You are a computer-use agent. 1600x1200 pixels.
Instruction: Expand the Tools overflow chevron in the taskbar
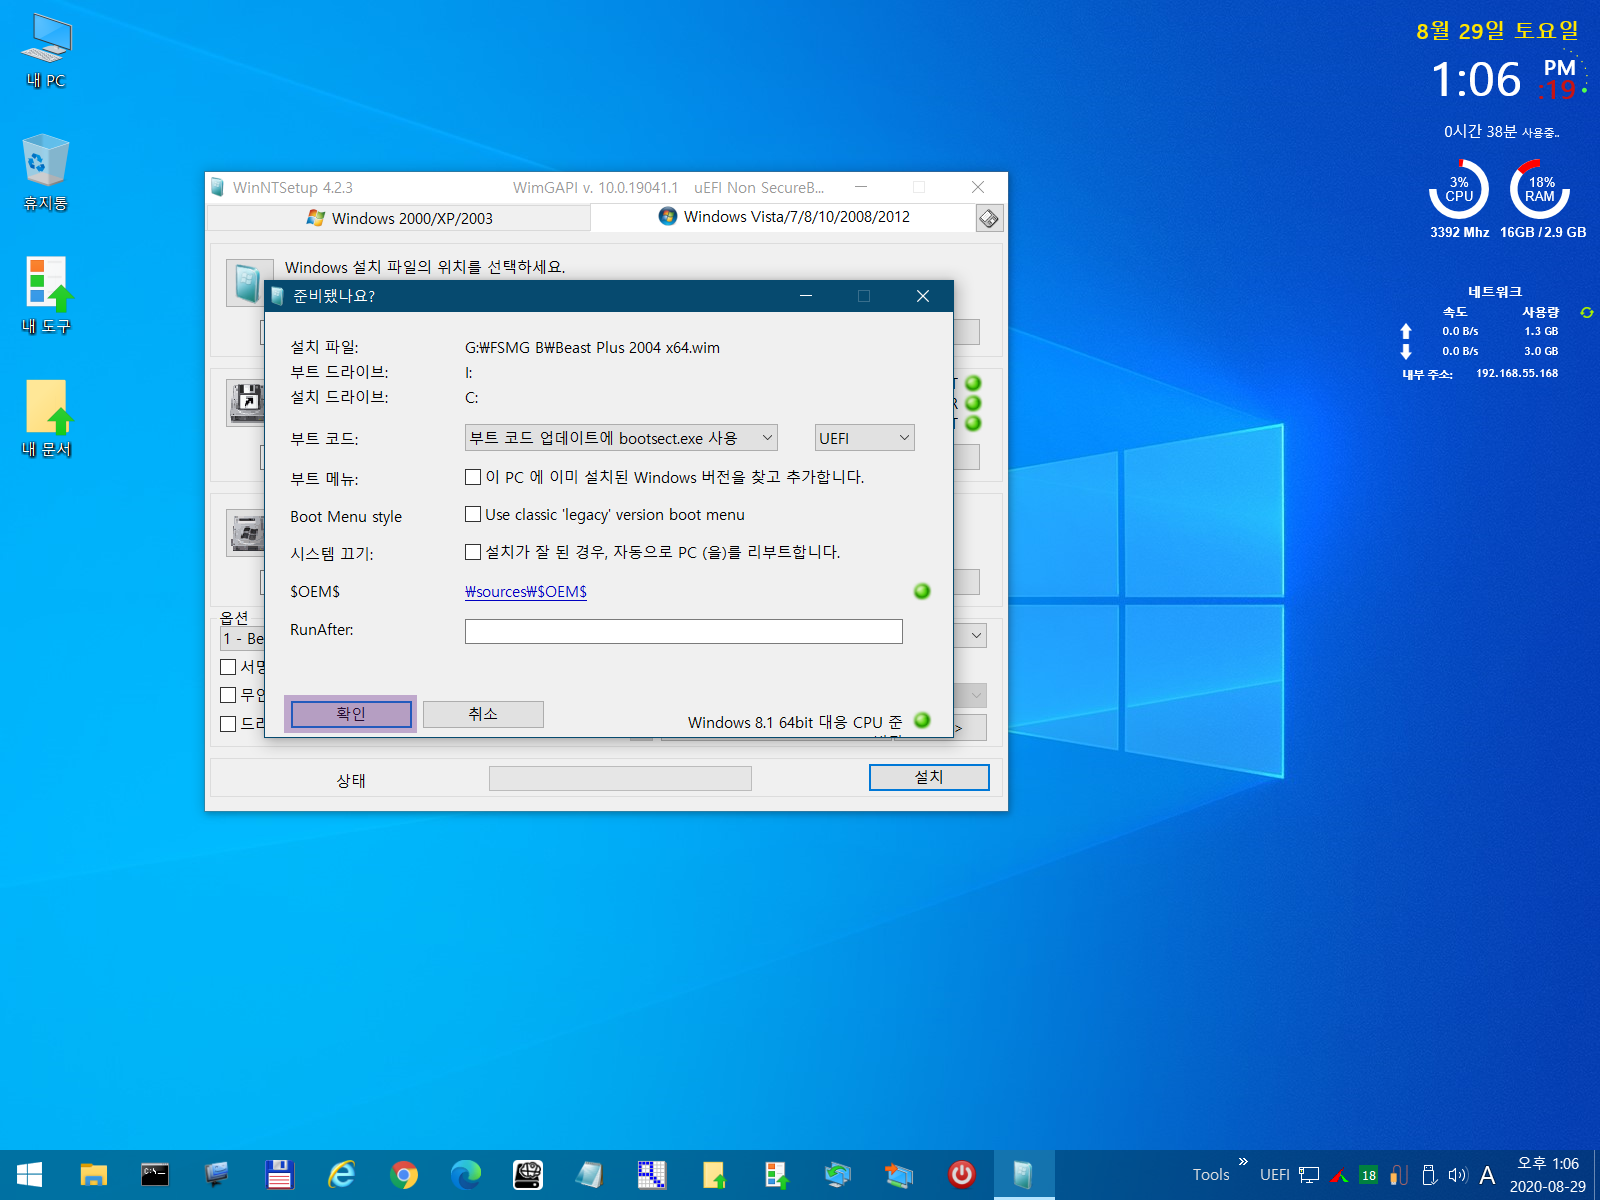[x=1243, y=1162]
